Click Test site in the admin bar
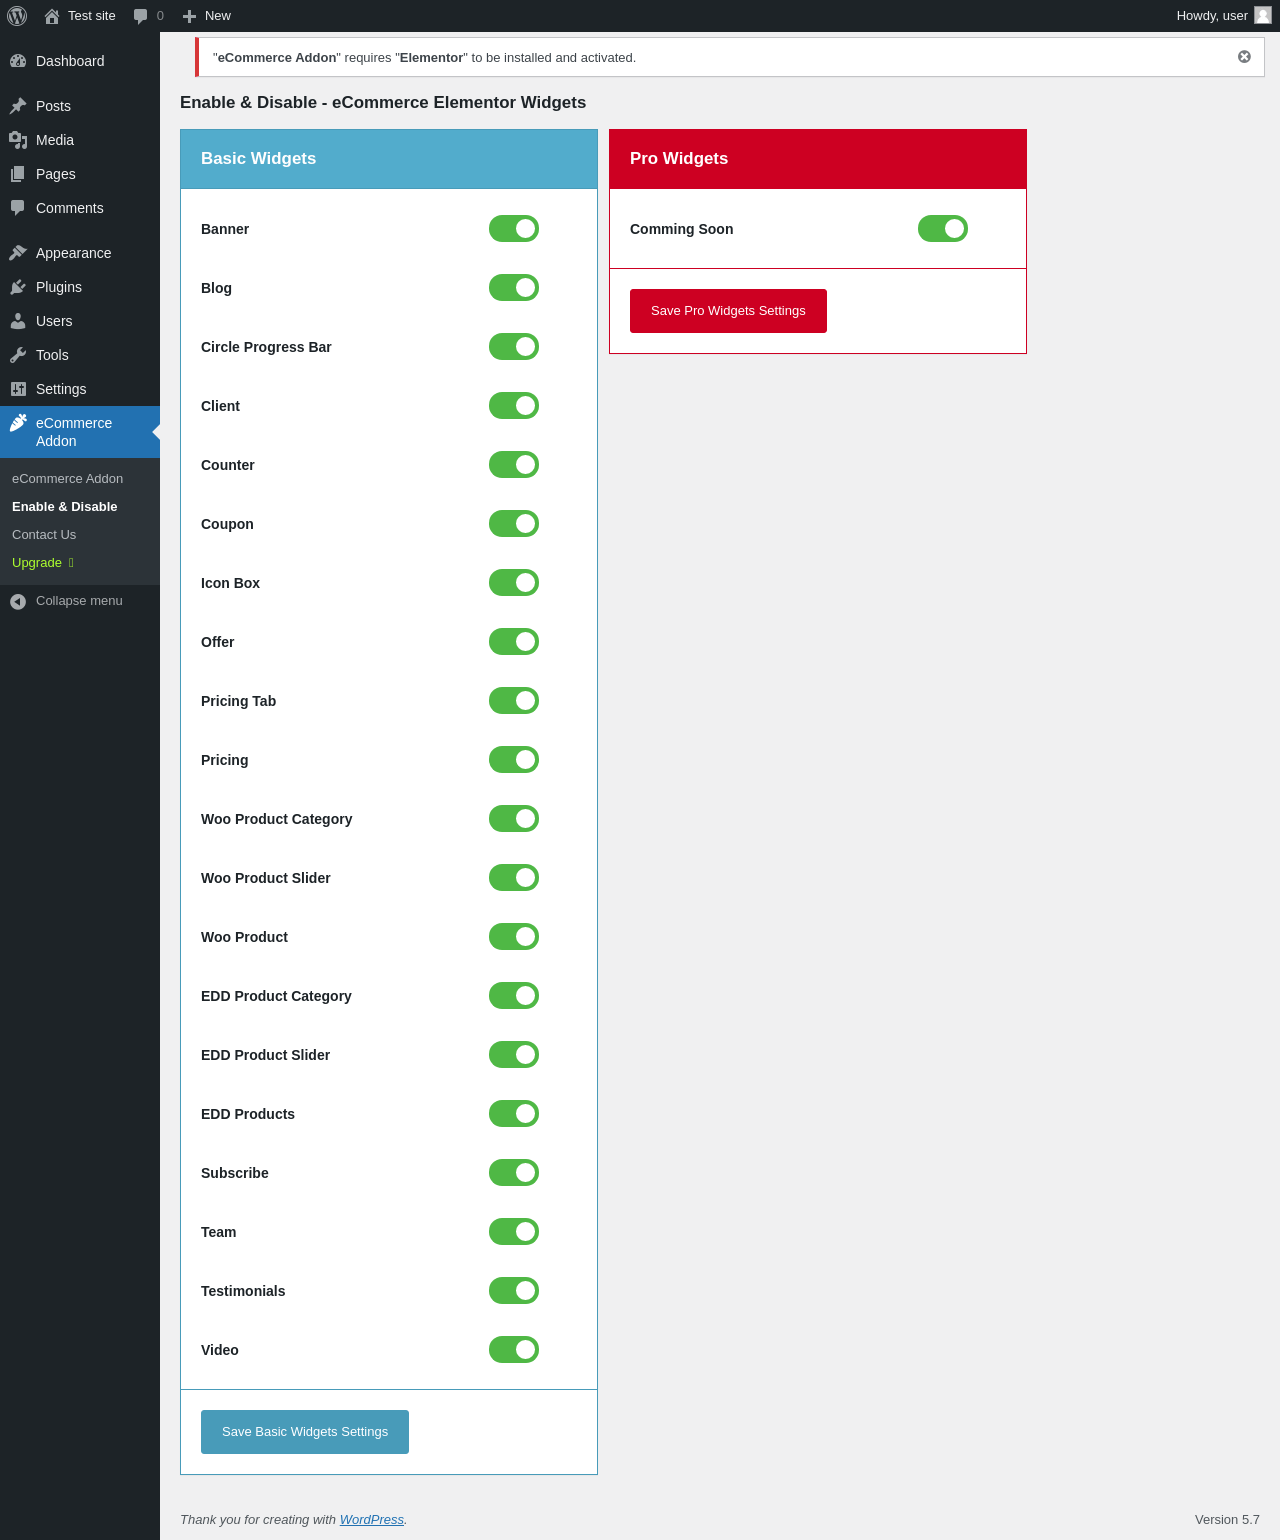The height and width of the screenshot is (1540, 1280). coord(92,16)
